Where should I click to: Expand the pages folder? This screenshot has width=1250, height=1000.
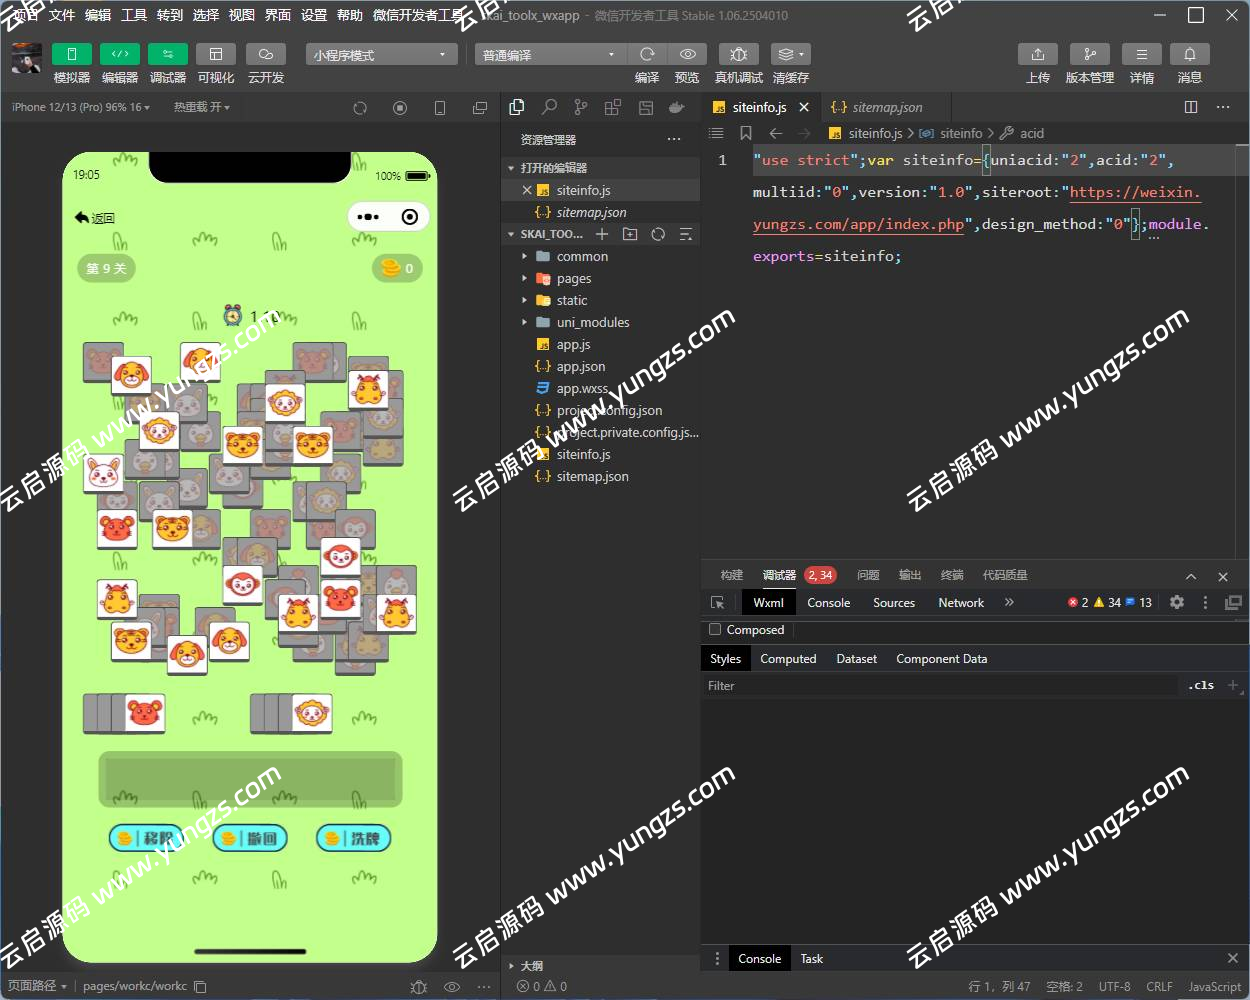573,279
